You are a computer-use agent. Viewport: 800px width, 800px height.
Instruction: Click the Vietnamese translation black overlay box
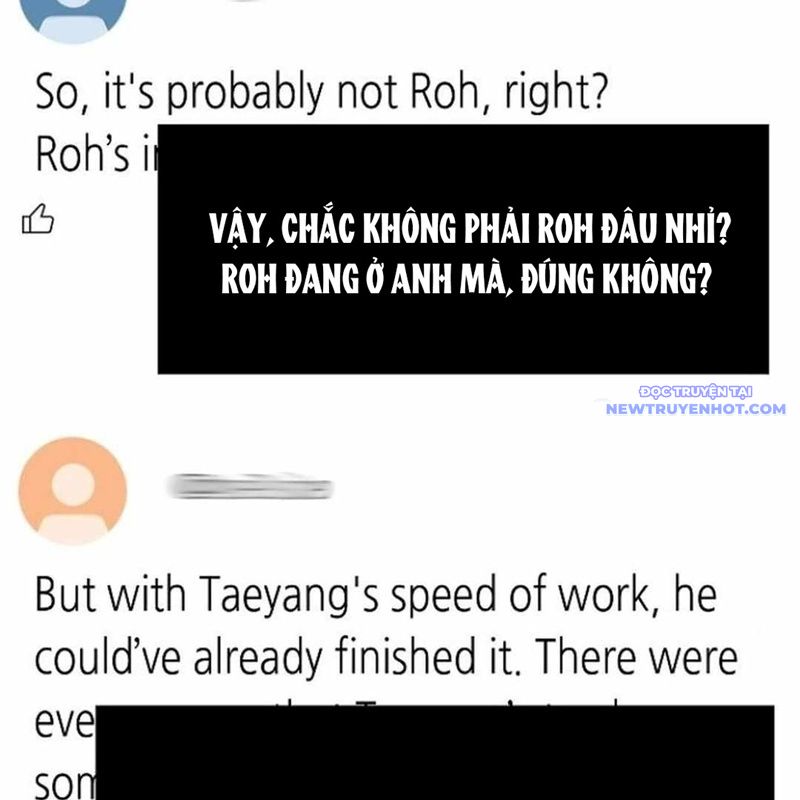[463, 249]
